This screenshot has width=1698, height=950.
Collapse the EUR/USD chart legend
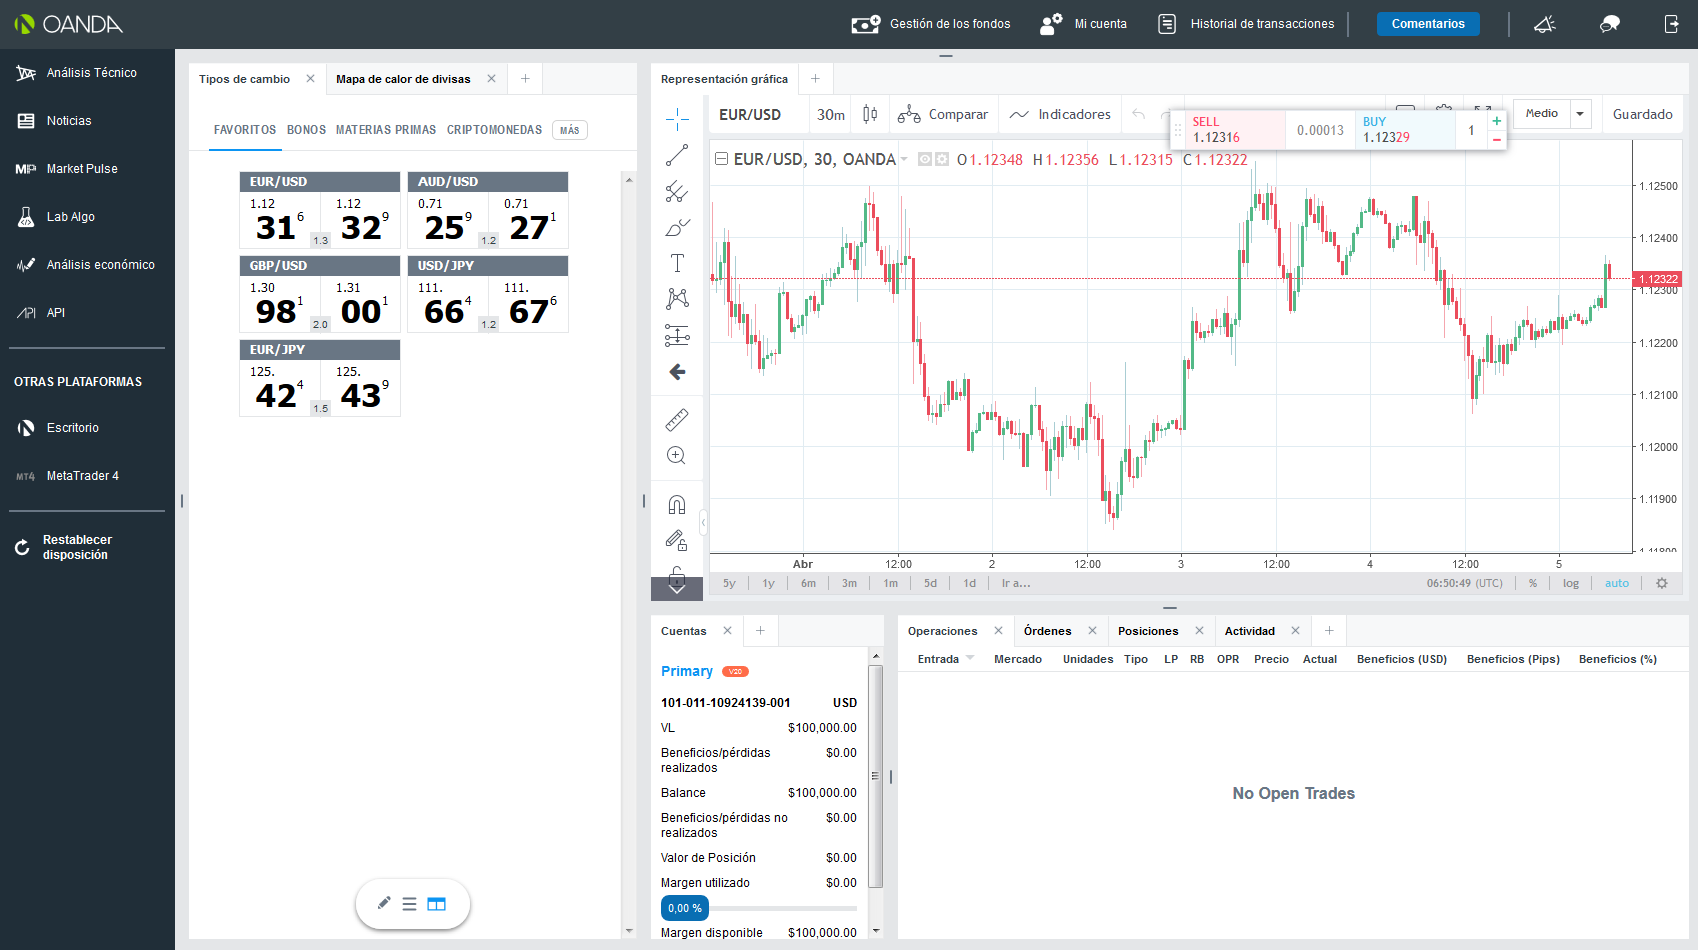click(721, 159)
